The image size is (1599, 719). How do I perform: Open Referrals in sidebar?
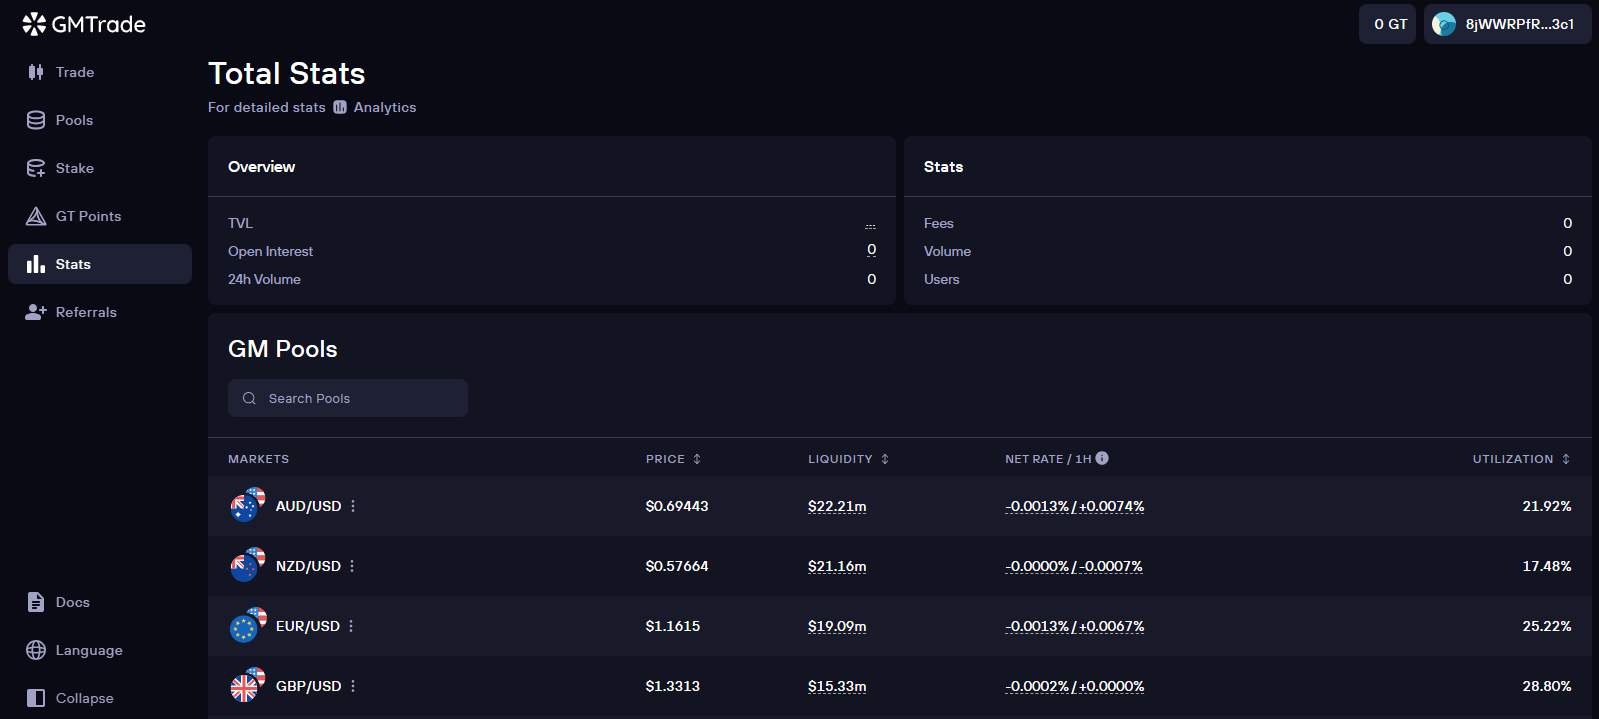(100, 312)
